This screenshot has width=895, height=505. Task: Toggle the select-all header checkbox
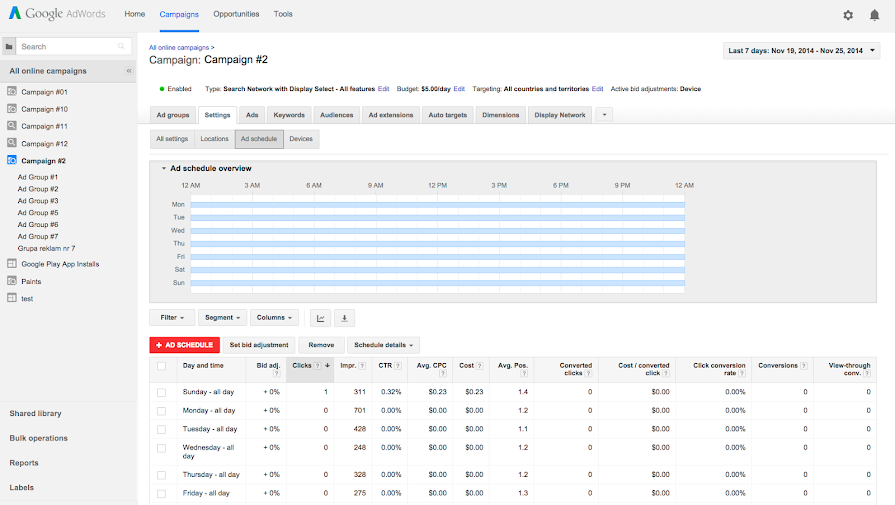162,366
